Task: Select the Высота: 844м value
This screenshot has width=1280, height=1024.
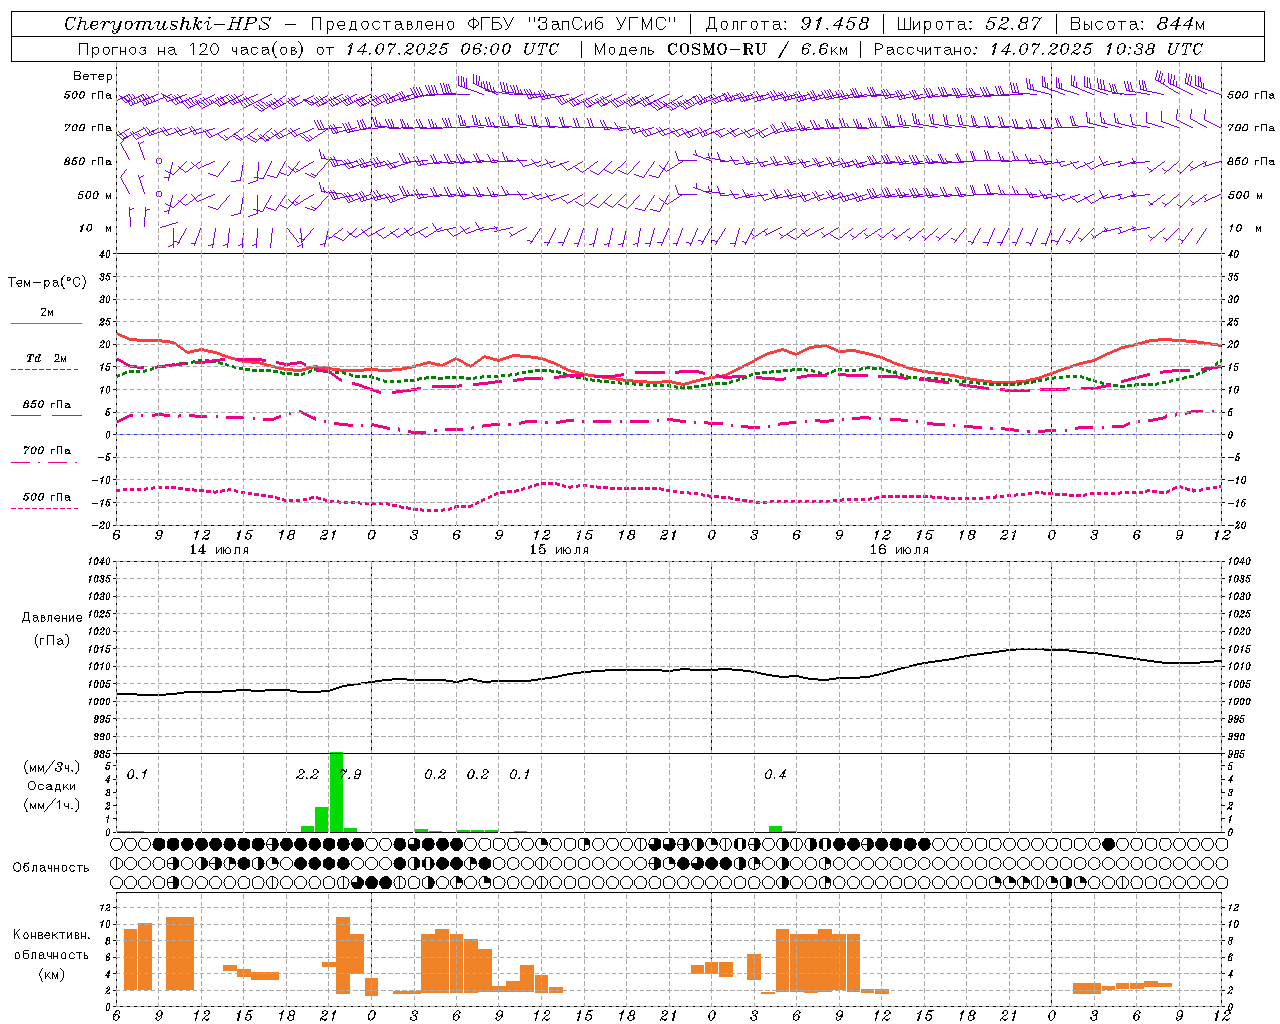Action: 1137,24
